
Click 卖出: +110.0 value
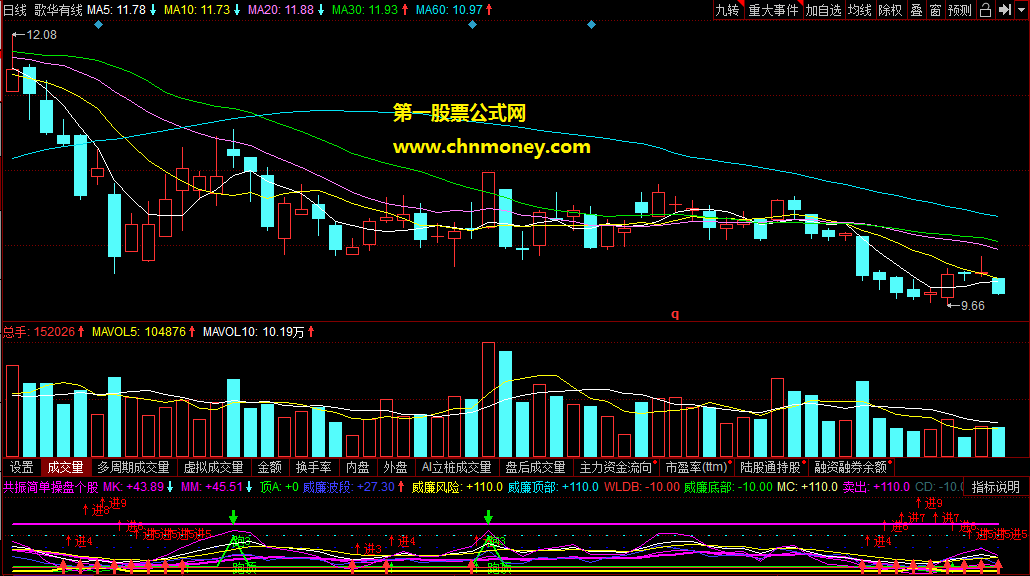(x=876, y=487)
